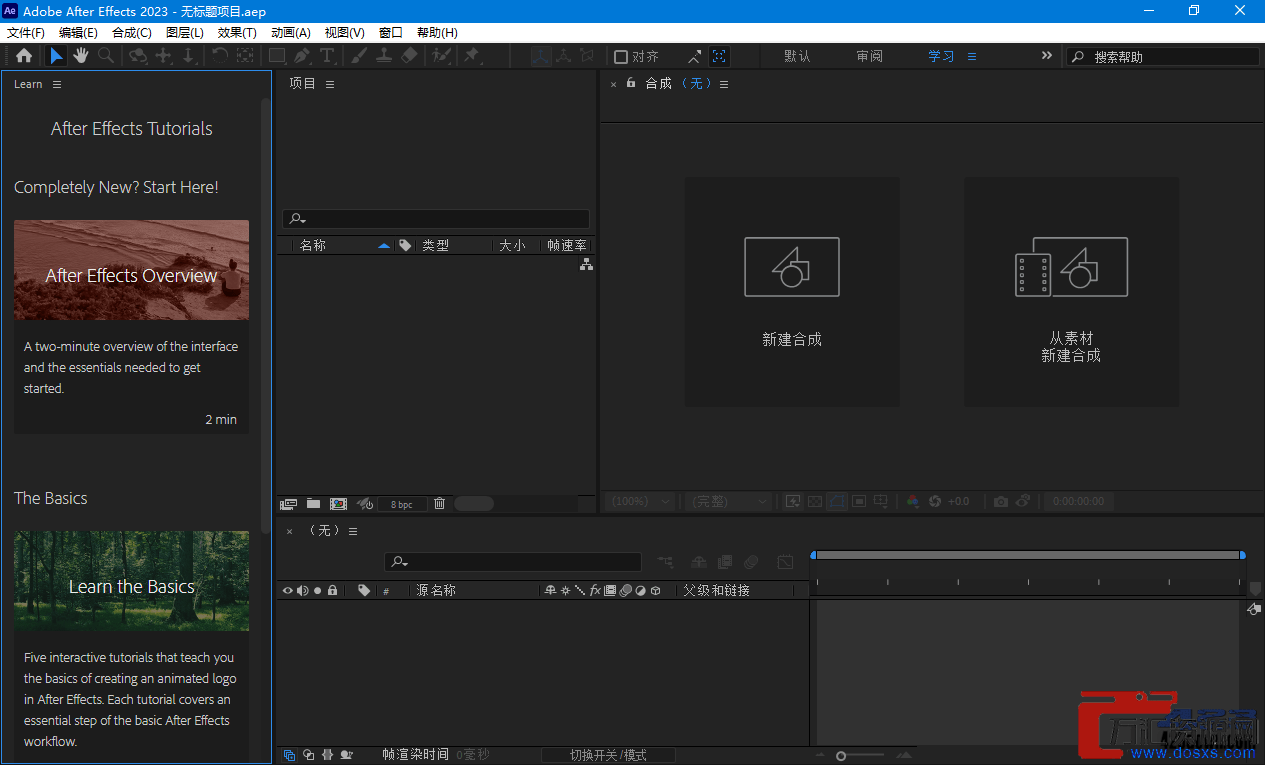Open the (完整) resolution dropdown

729,501
